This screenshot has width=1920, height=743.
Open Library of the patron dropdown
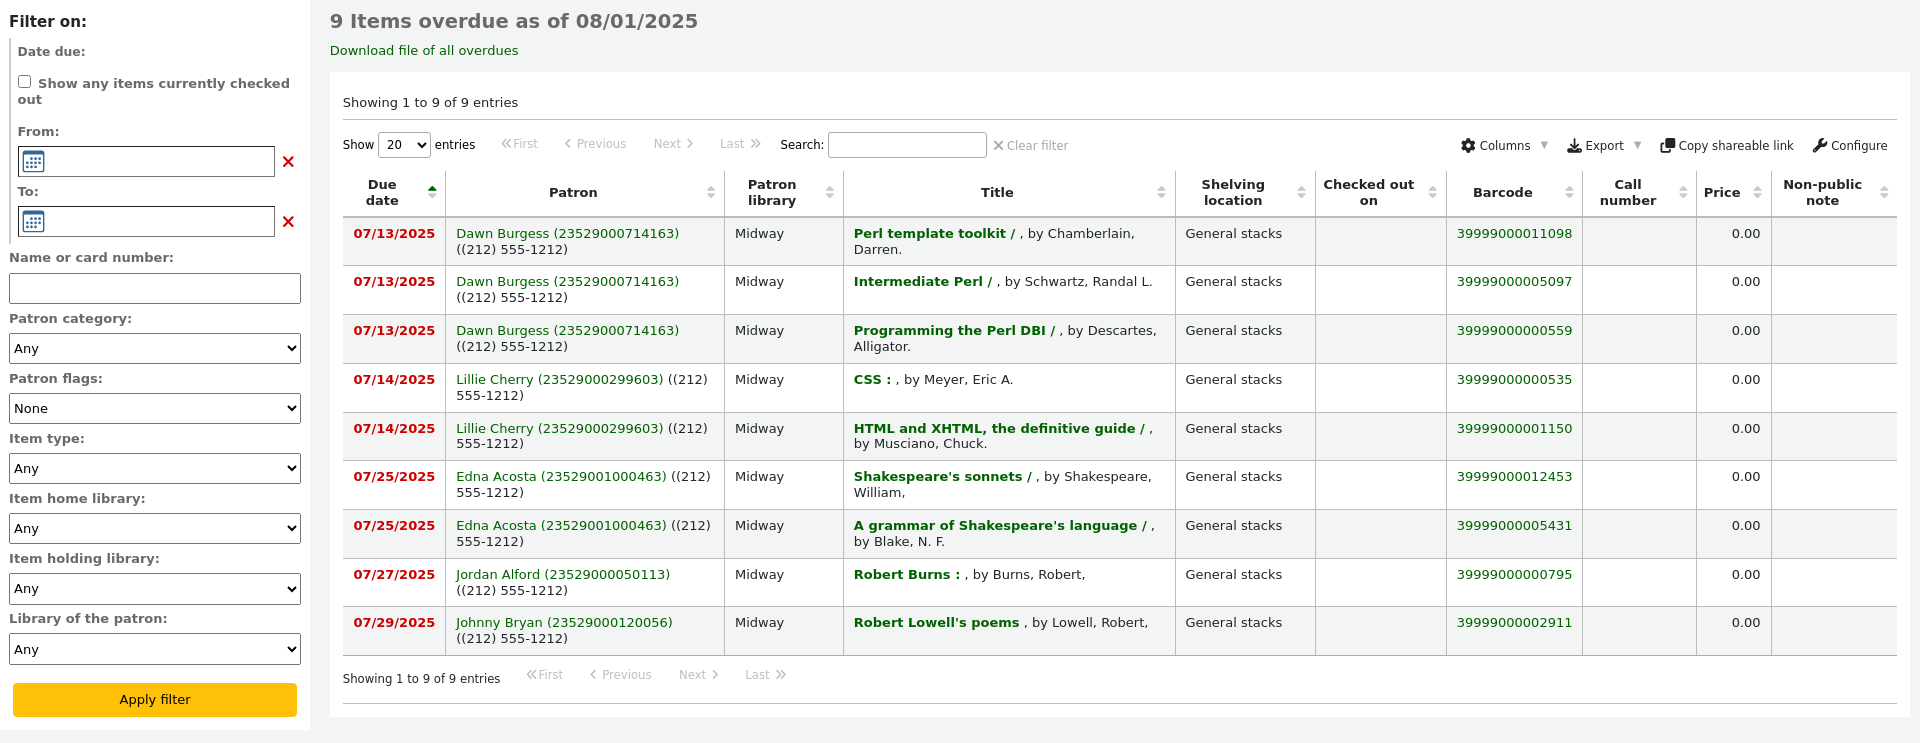pos(155,649)
